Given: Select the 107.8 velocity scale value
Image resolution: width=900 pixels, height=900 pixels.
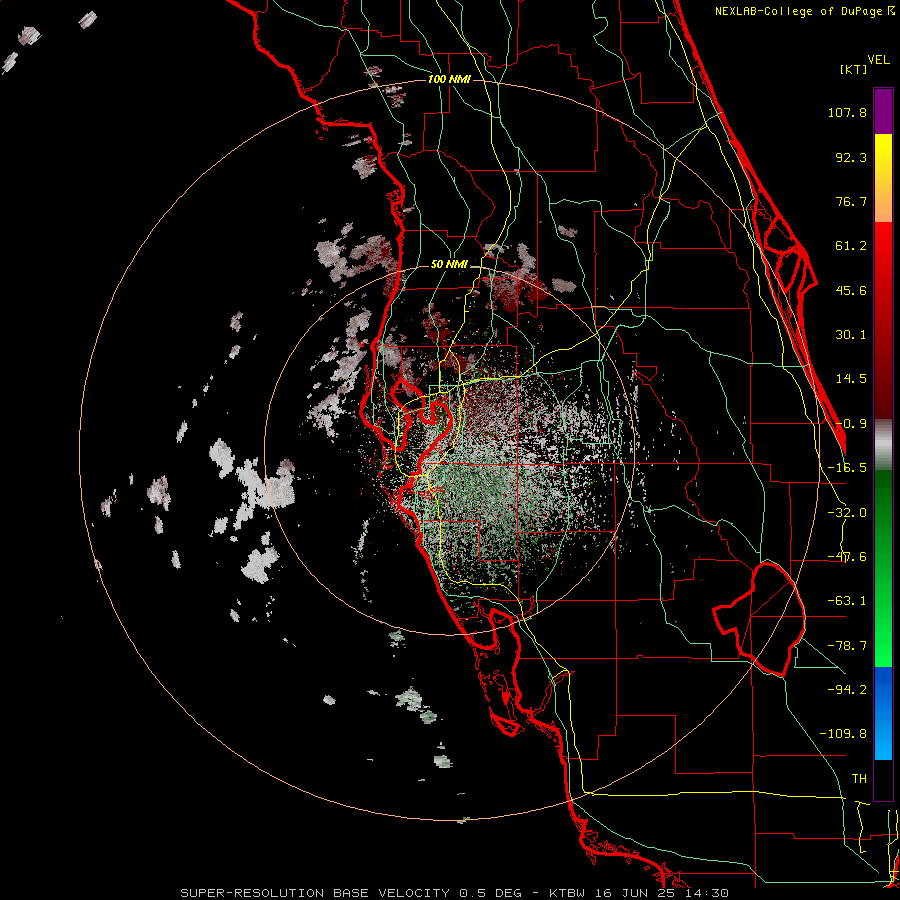Looking at the screenshot, I should pyautogui.click(x=847, y=112).
